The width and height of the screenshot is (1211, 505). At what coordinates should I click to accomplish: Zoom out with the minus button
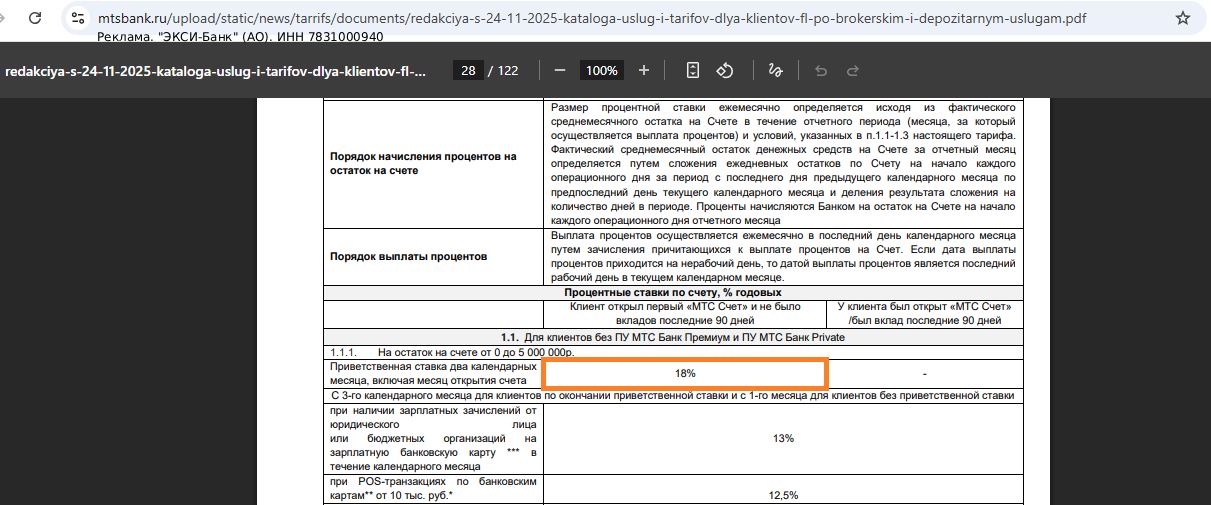[560, 70]
